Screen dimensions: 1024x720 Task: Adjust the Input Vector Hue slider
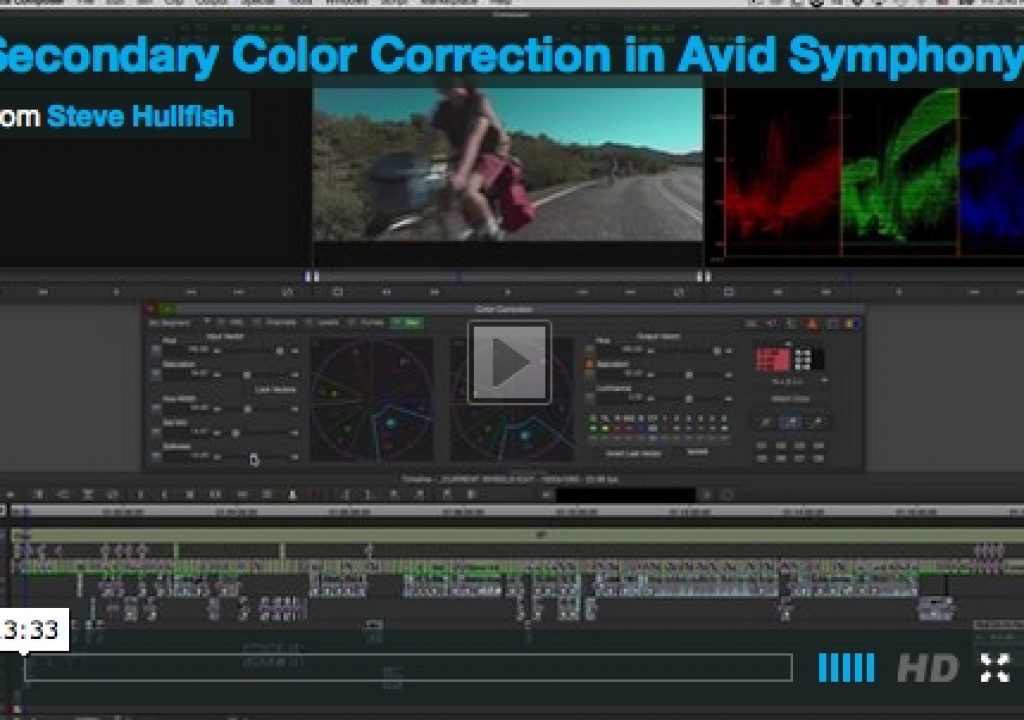[x=256, y=351]
